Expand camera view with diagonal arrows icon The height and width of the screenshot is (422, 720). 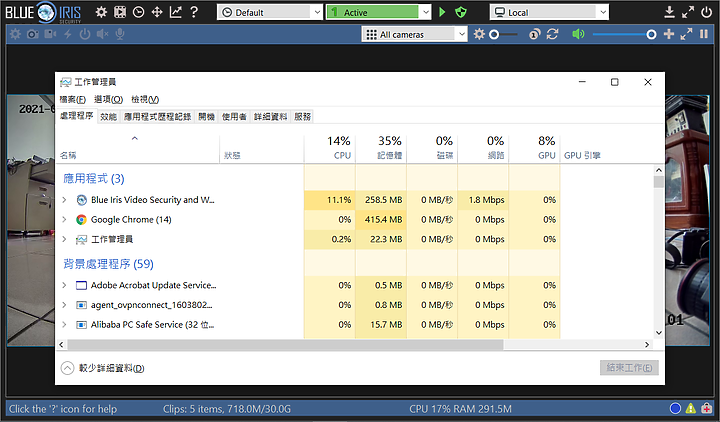(x=686, y=34)
